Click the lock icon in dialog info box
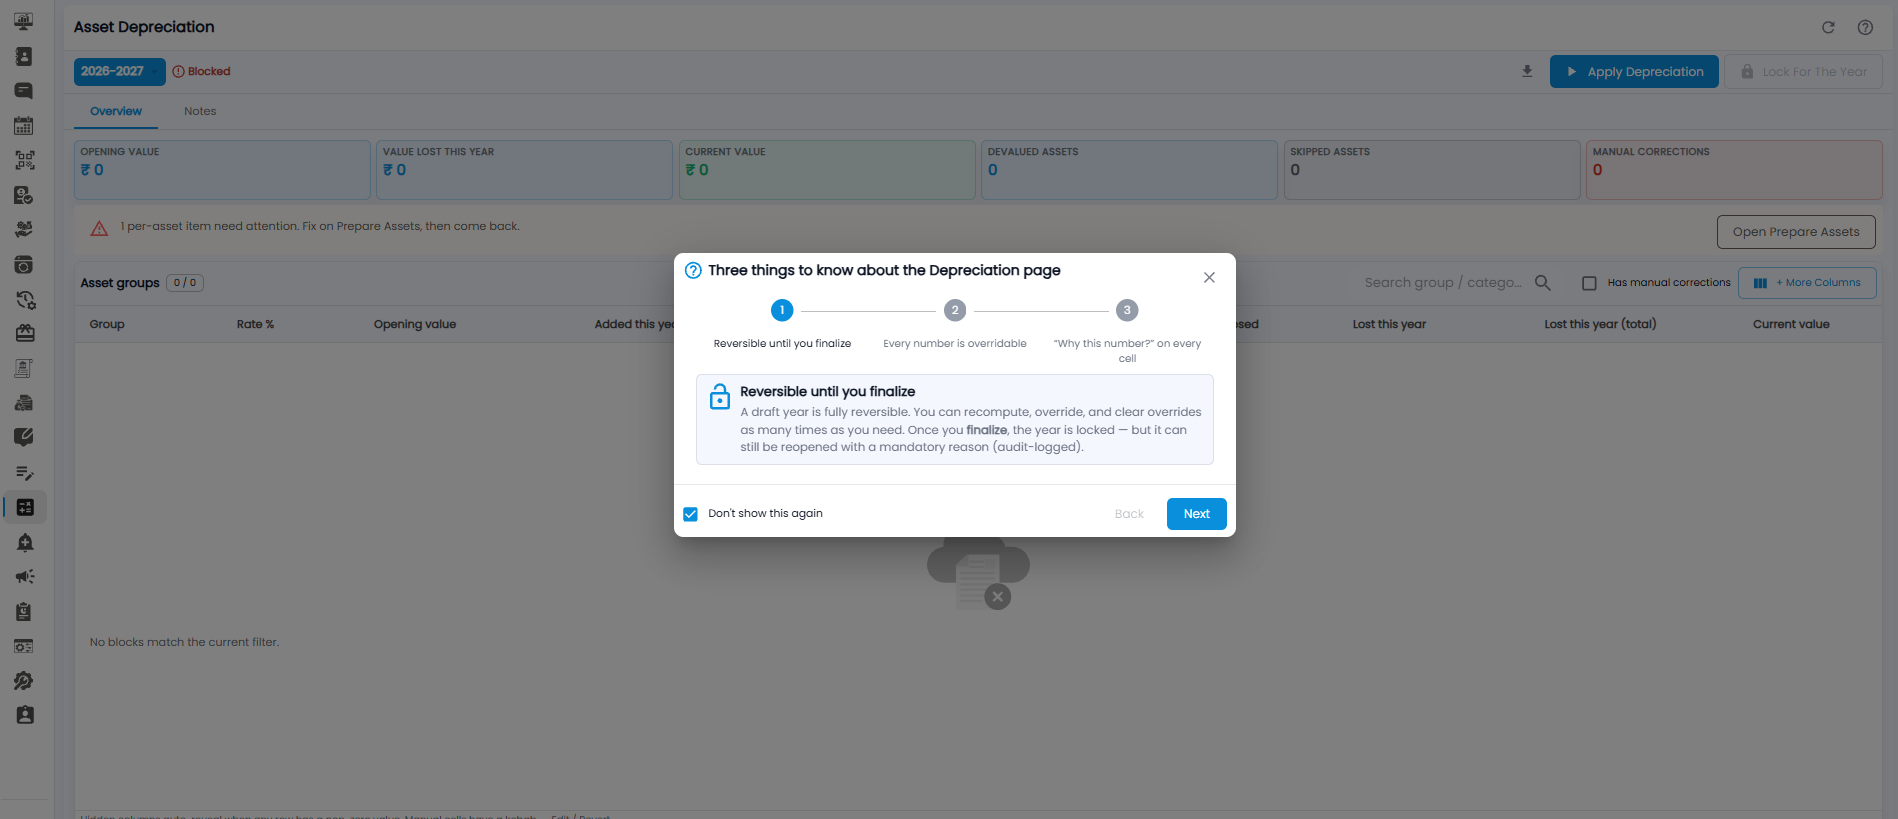The image size is (1898, 819). tap(719, 397)
